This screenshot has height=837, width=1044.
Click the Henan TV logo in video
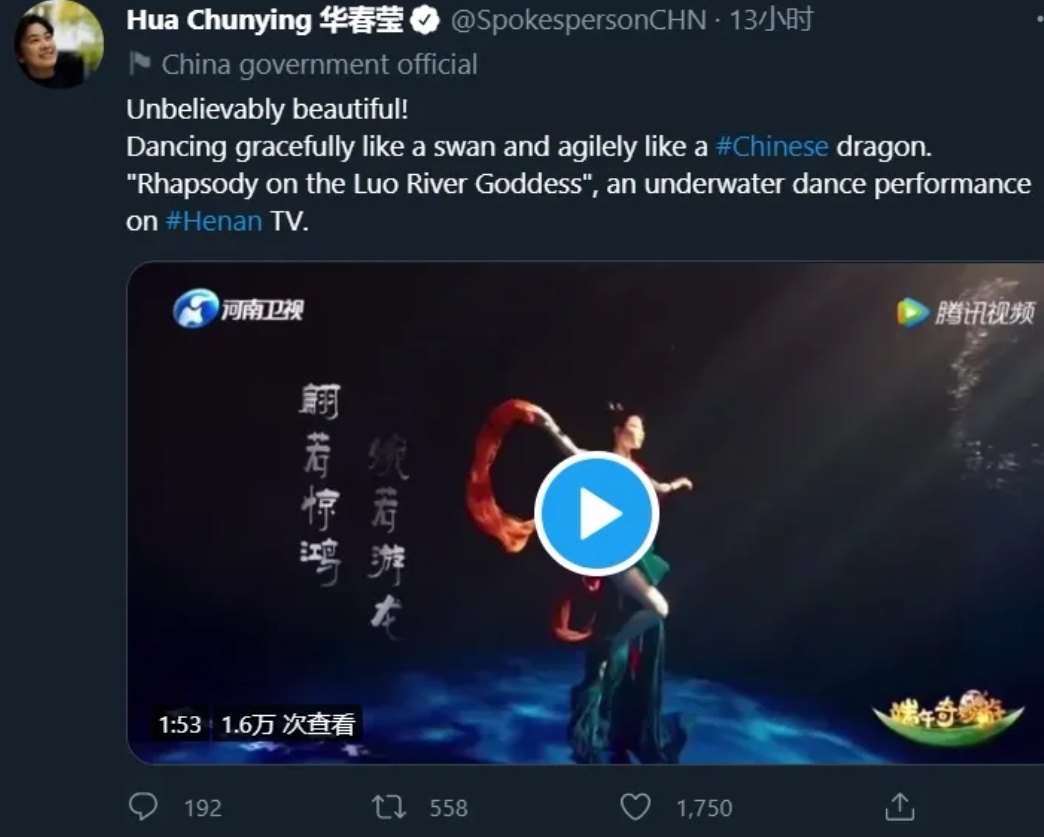coord(238,308)
